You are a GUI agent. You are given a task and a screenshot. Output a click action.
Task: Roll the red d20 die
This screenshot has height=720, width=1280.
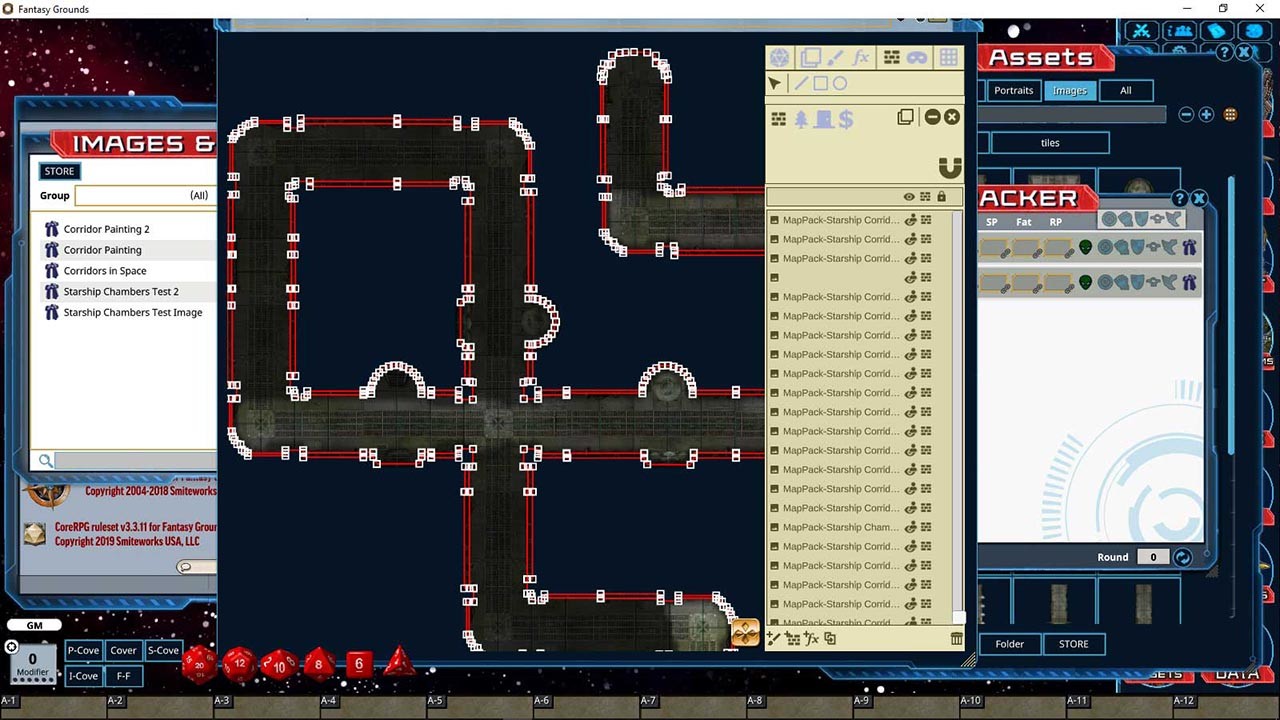coord(197,664)
